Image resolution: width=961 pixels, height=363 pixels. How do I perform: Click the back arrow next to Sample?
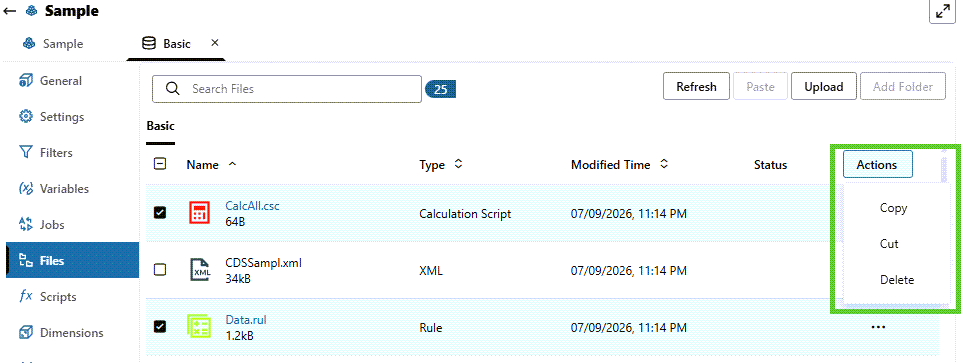tap(10, 11)
